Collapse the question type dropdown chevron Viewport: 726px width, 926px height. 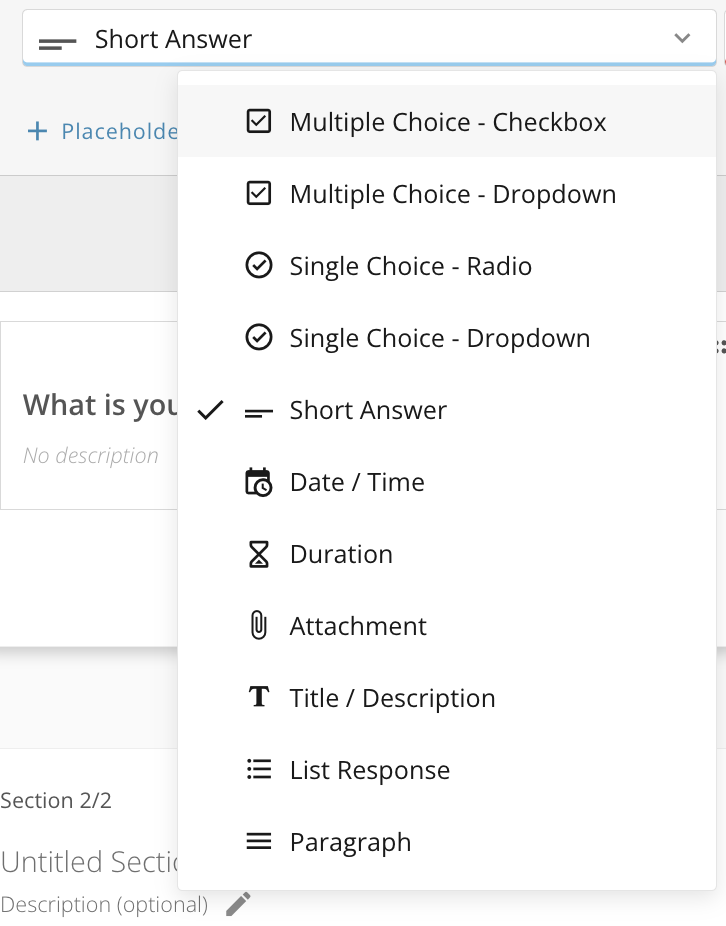coord(682,39)
